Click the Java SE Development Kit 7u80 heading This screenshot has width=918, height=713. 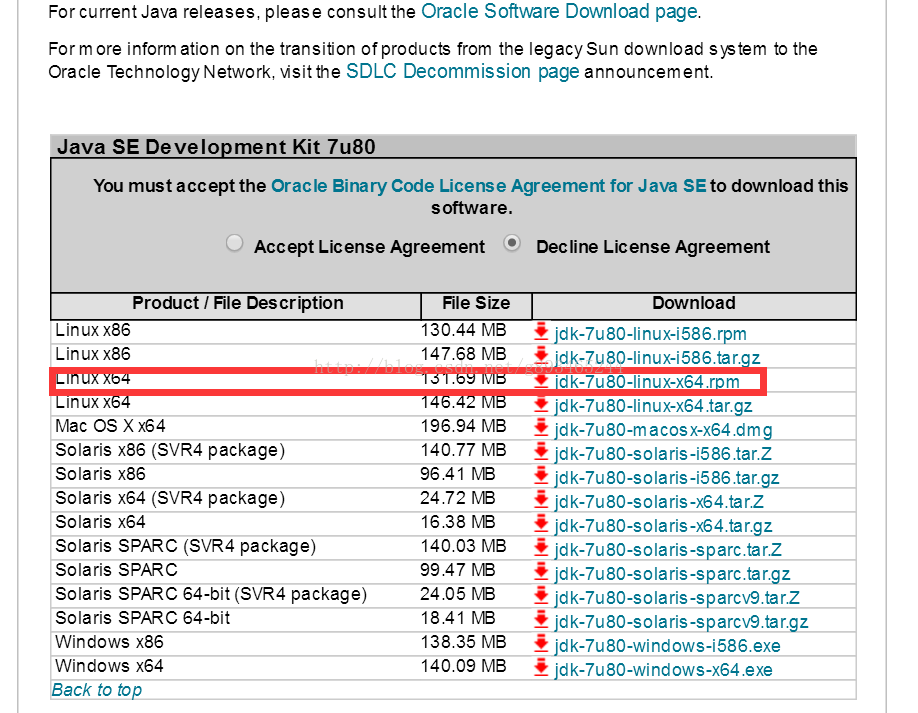(x=216, y=147)
